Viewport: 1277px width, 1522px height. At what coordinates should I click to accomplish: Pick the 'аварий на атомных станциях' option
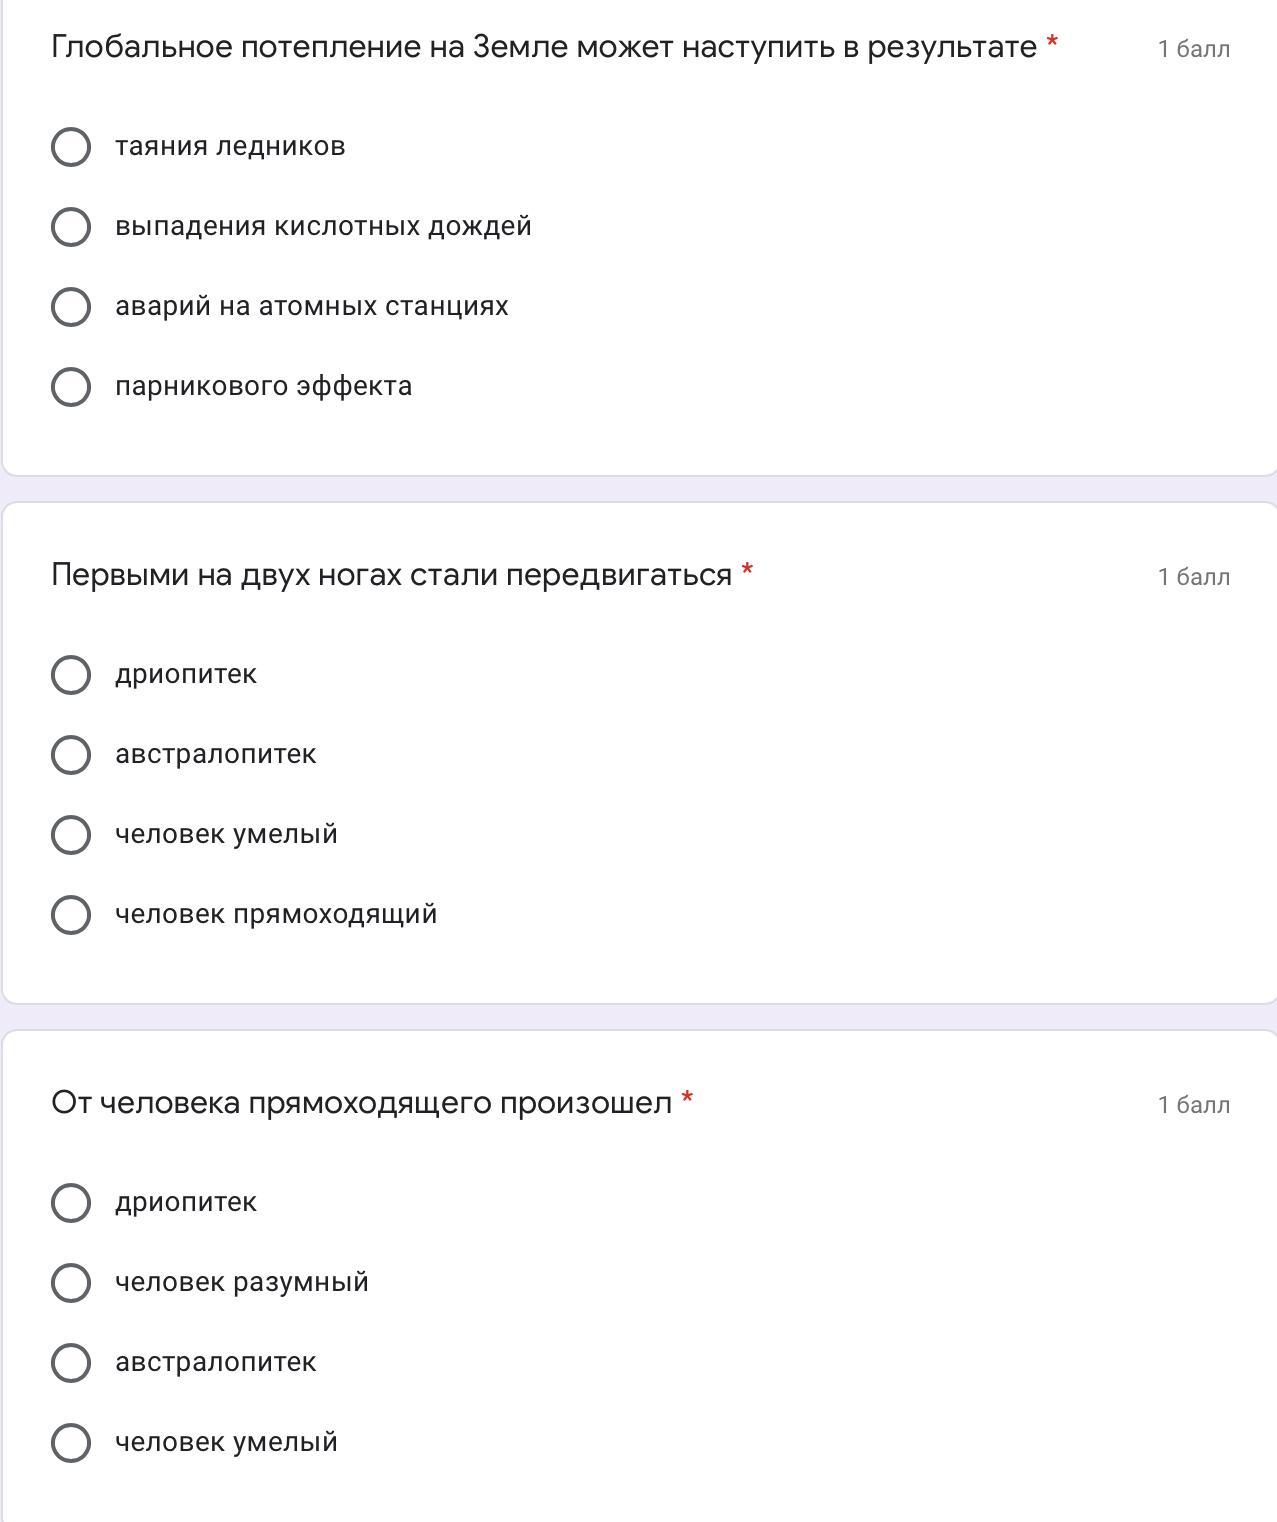point(71,307)
